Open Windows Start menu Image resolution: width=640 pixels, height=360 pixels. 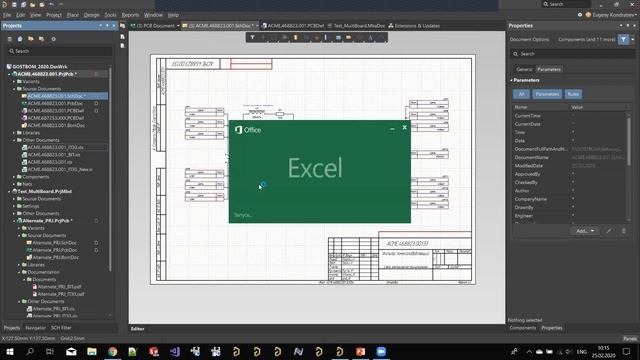click(x=10, y=351)
